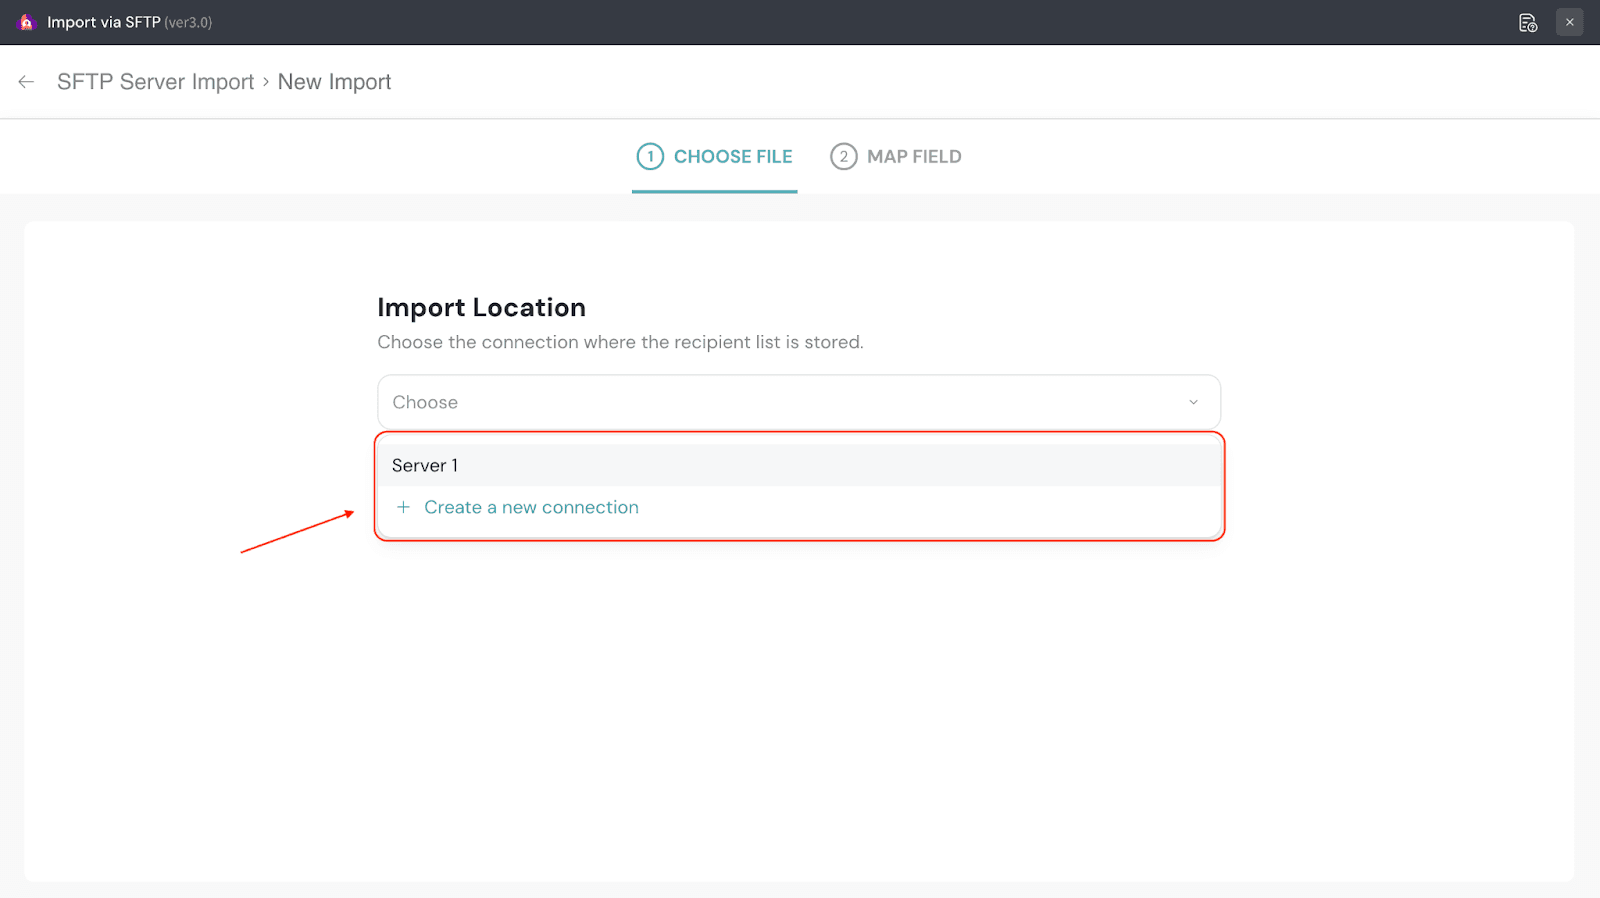Screen dimensions: 1600x898
Task: Open the document log icon in the title bar
Action: [1527, 23]
